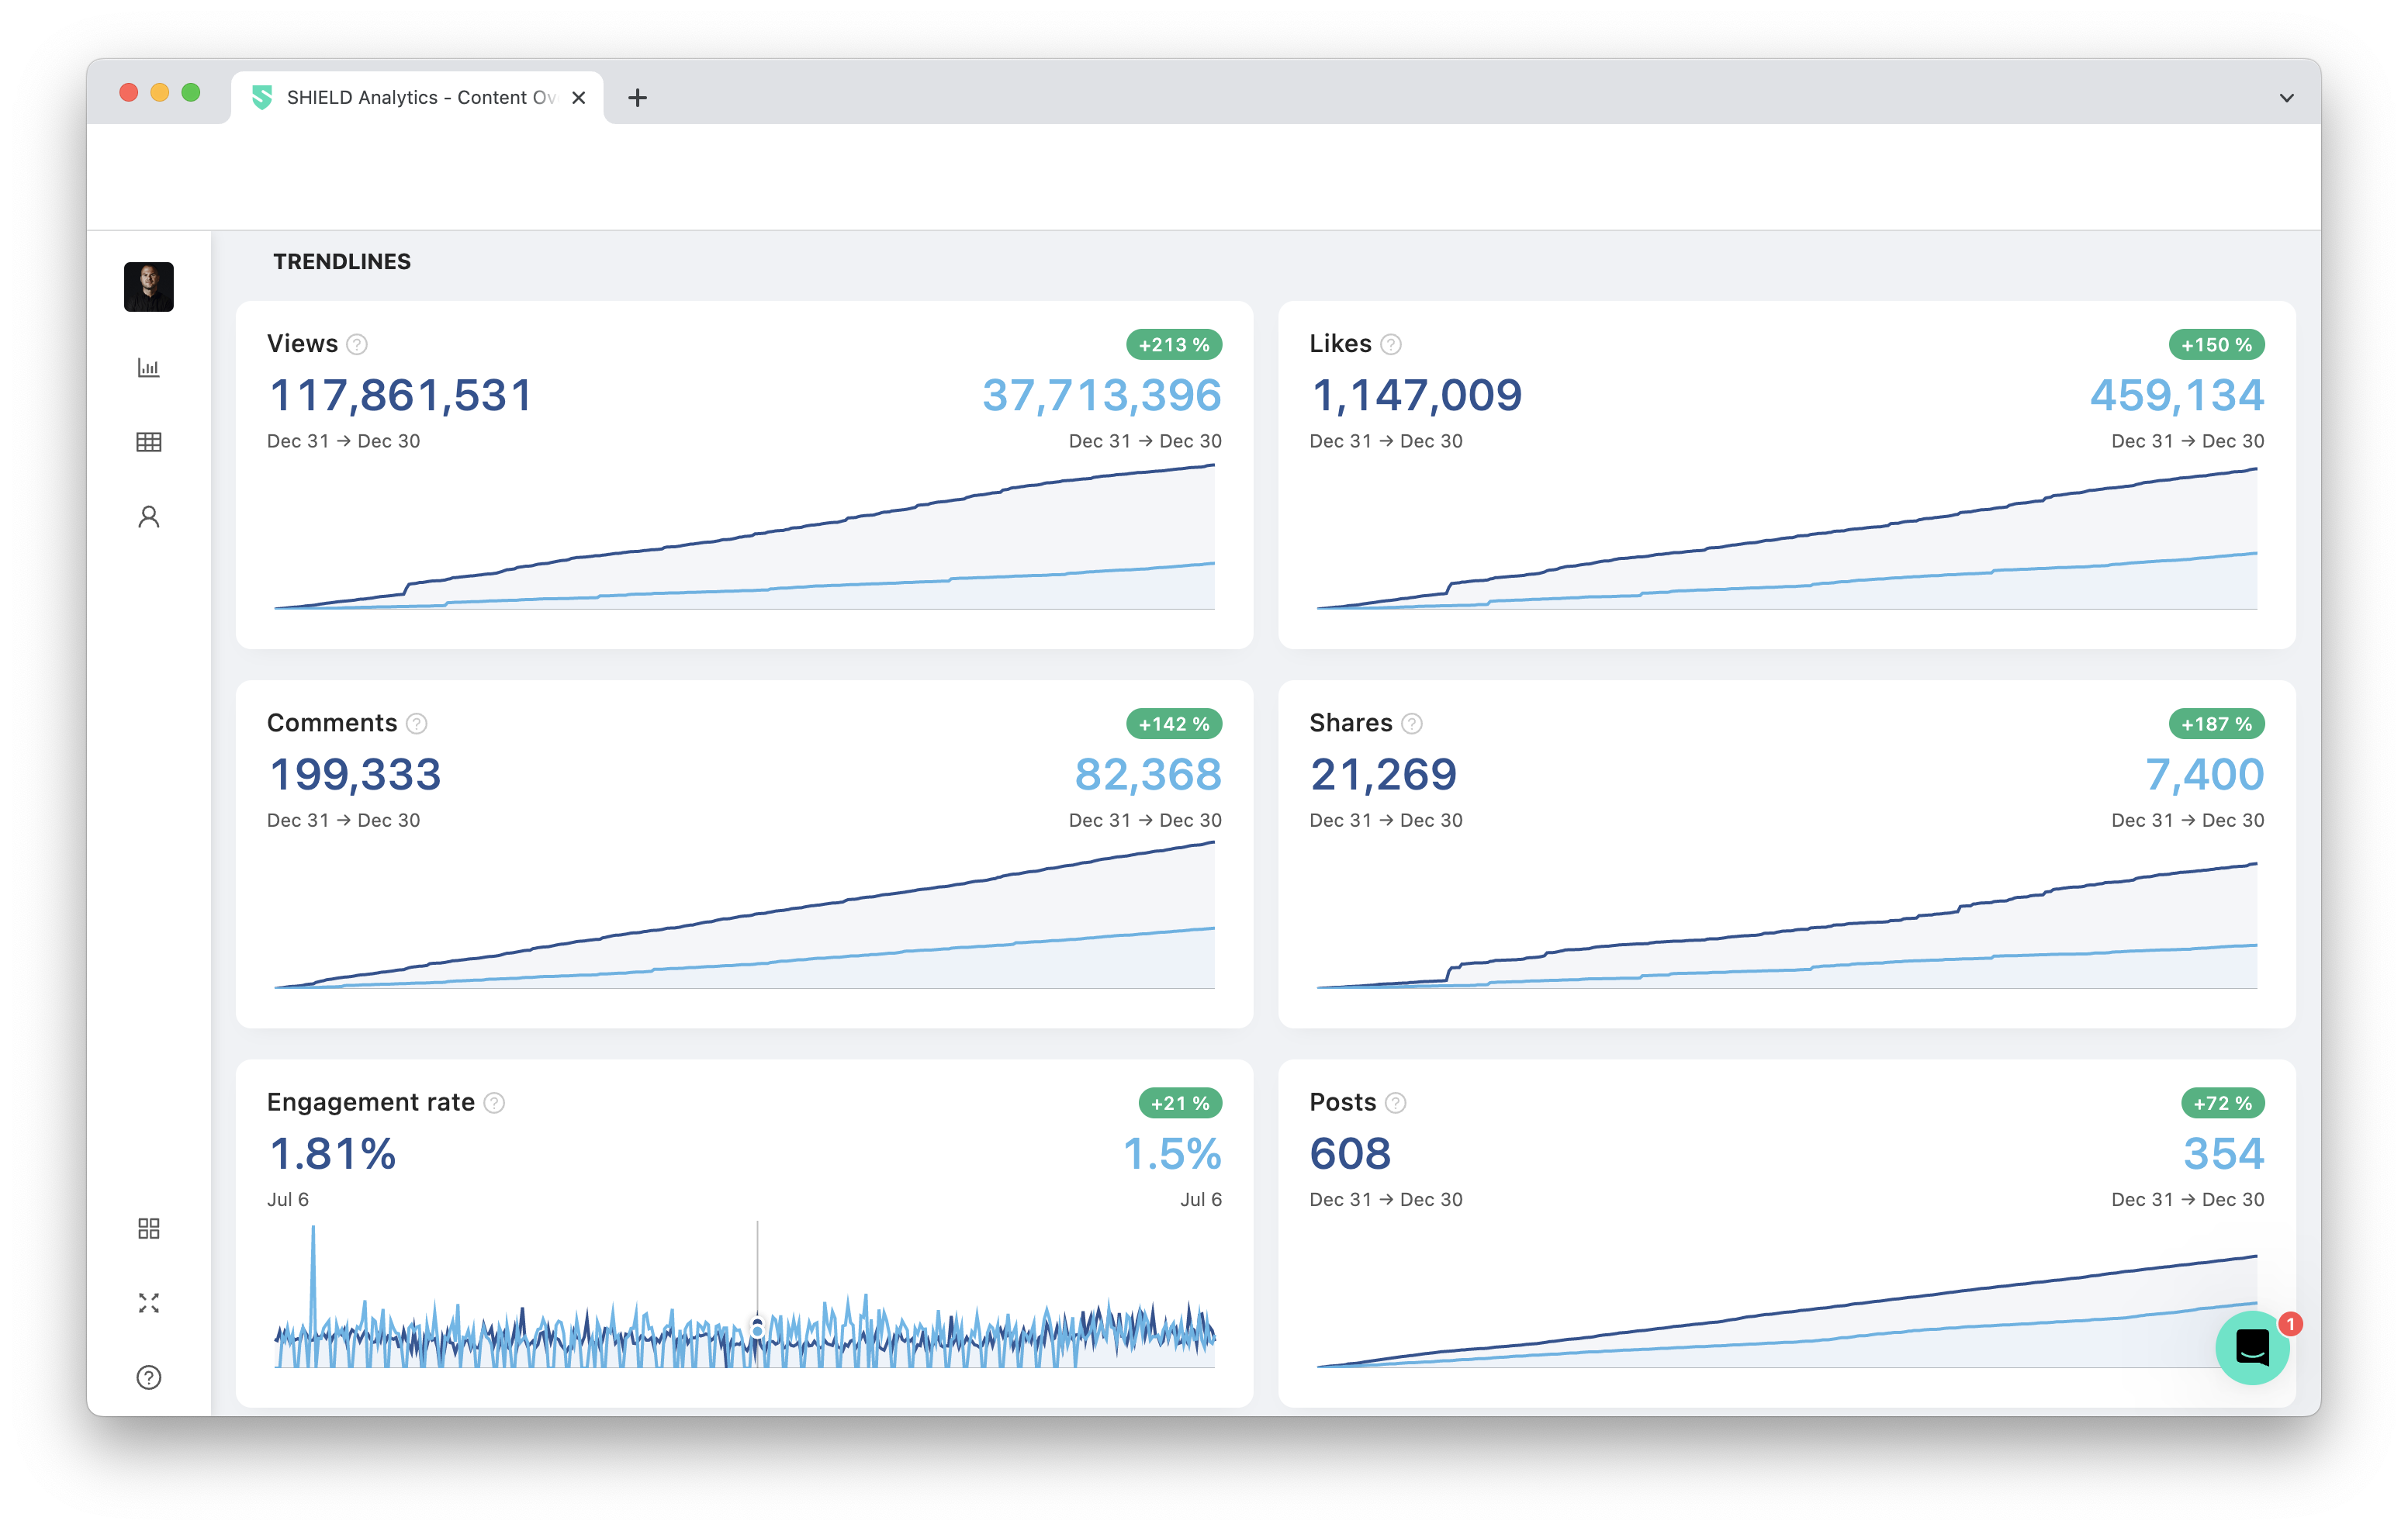Image resolution: width=2408 pixels, height=1531 pixels.
Task: Click the Shares info help icon
Action: (x=1411, y=724)
